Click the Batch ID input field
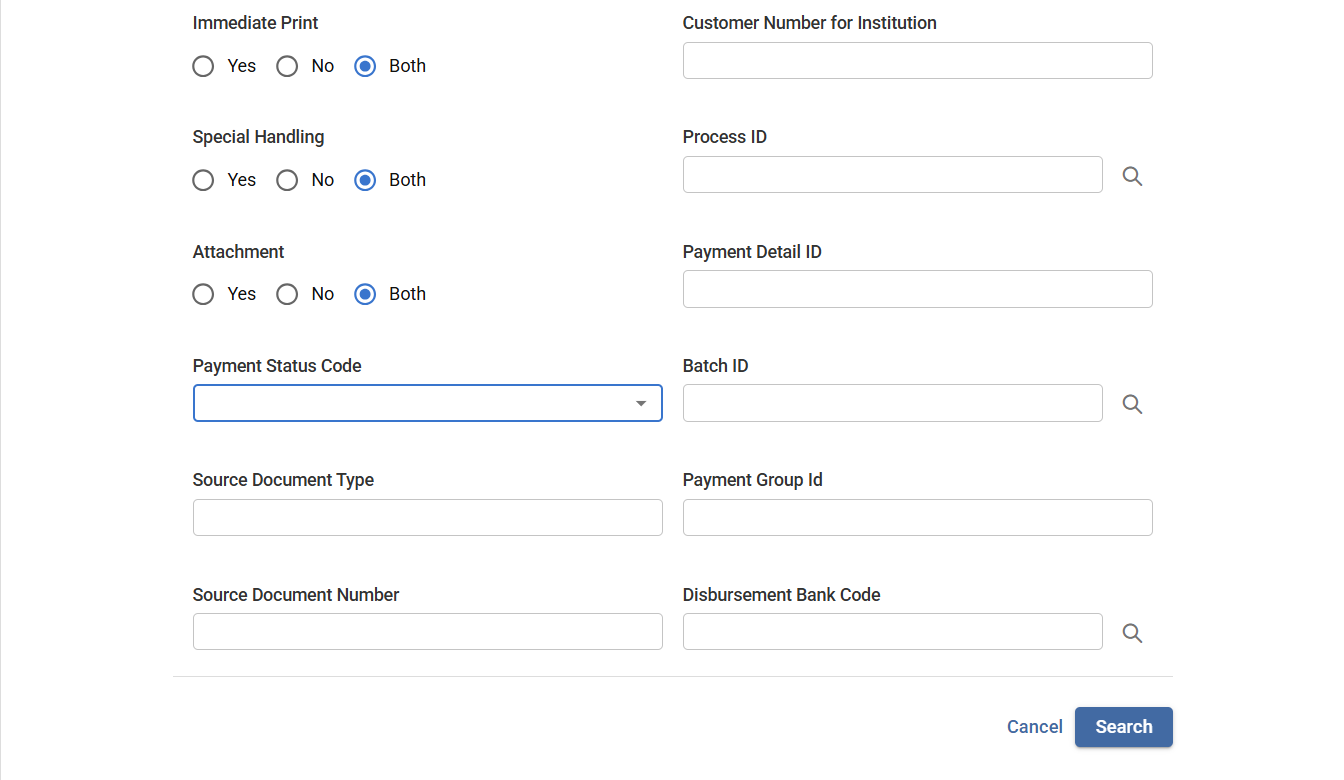 pos(892,403)
